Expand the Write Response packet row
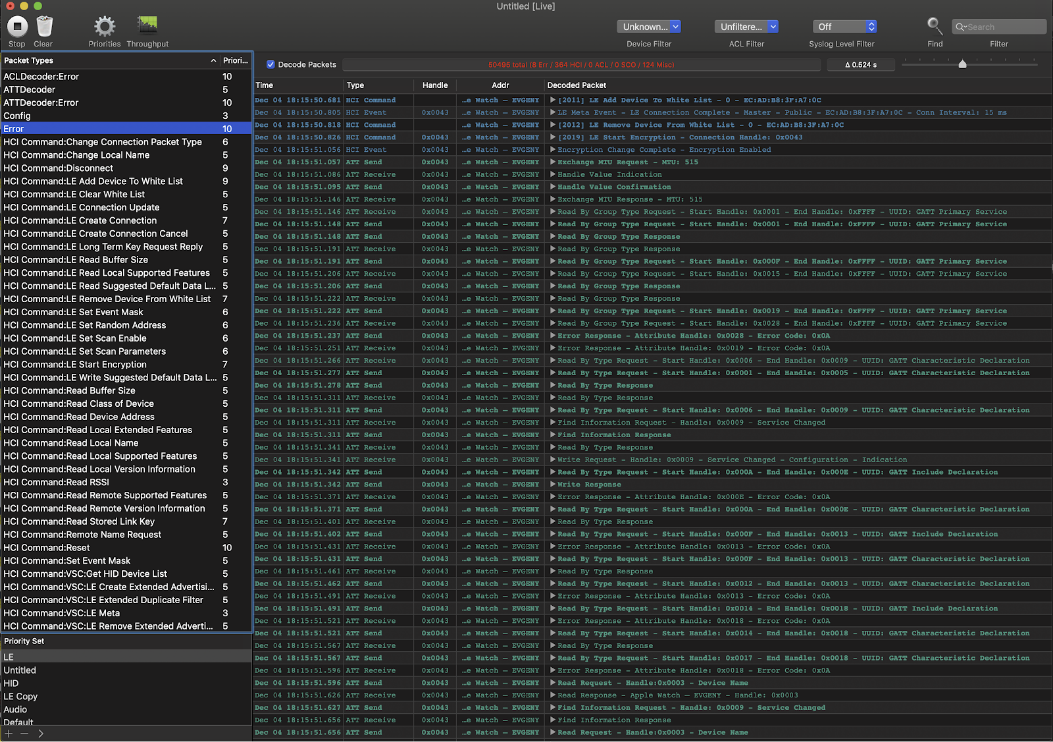1053x742 pixels. (553, 484)
